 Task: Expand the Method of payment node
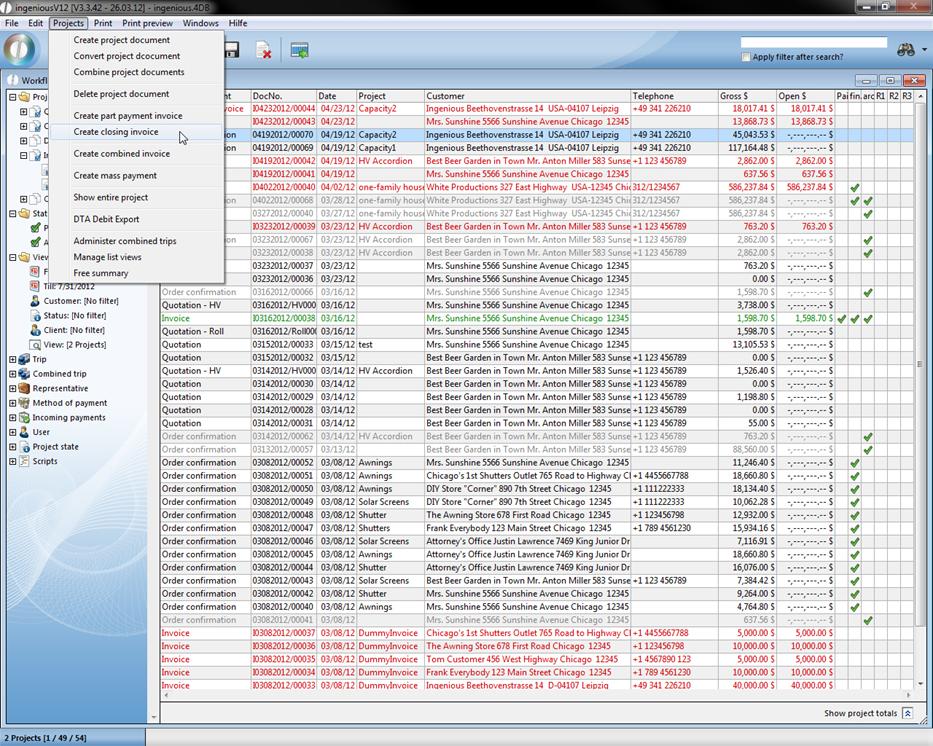pyautogui.click(x=13, y=403)
